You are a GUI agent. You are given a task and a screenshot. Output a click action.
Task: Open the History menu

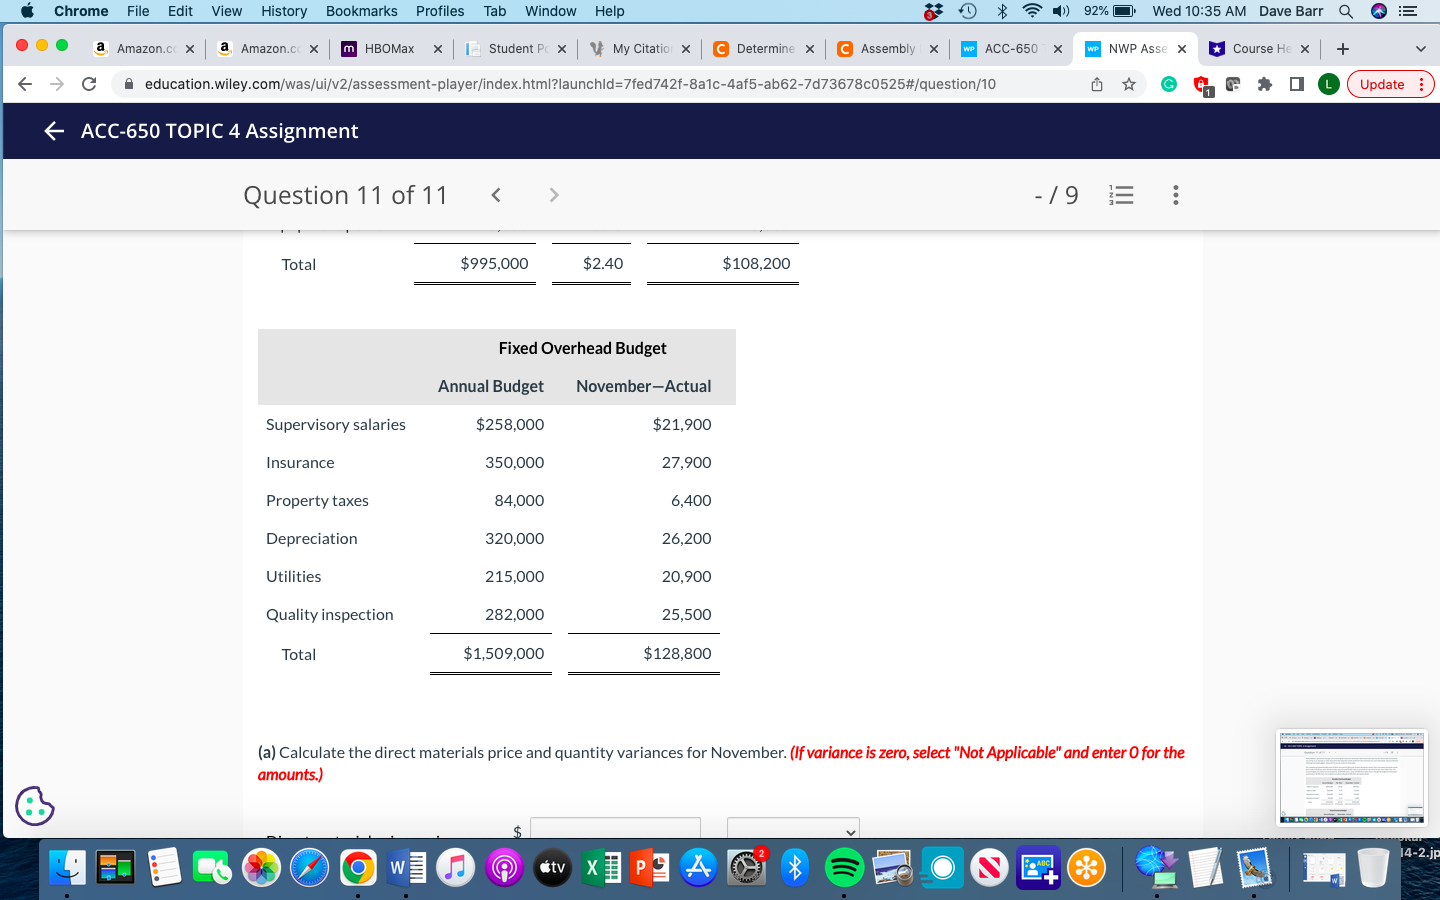click(284, 11)
